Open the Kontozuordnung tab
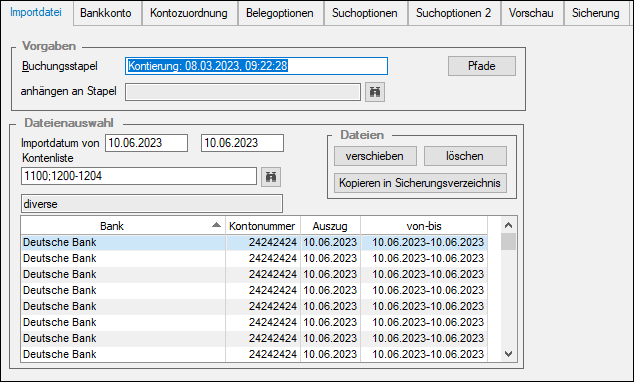Screen dimensions: 634x382 pyautogui.click(x=188, y=13)
